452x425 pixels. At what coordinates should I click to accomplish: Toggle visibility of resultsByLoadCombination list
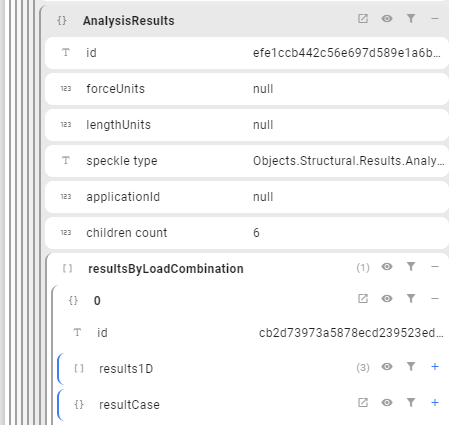click(x=387, y=267)
